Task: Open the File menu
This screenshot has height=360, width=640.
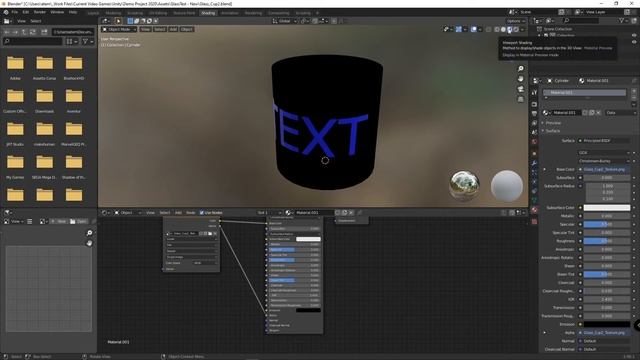Action: pyautogui.click(x=15, y=12)
